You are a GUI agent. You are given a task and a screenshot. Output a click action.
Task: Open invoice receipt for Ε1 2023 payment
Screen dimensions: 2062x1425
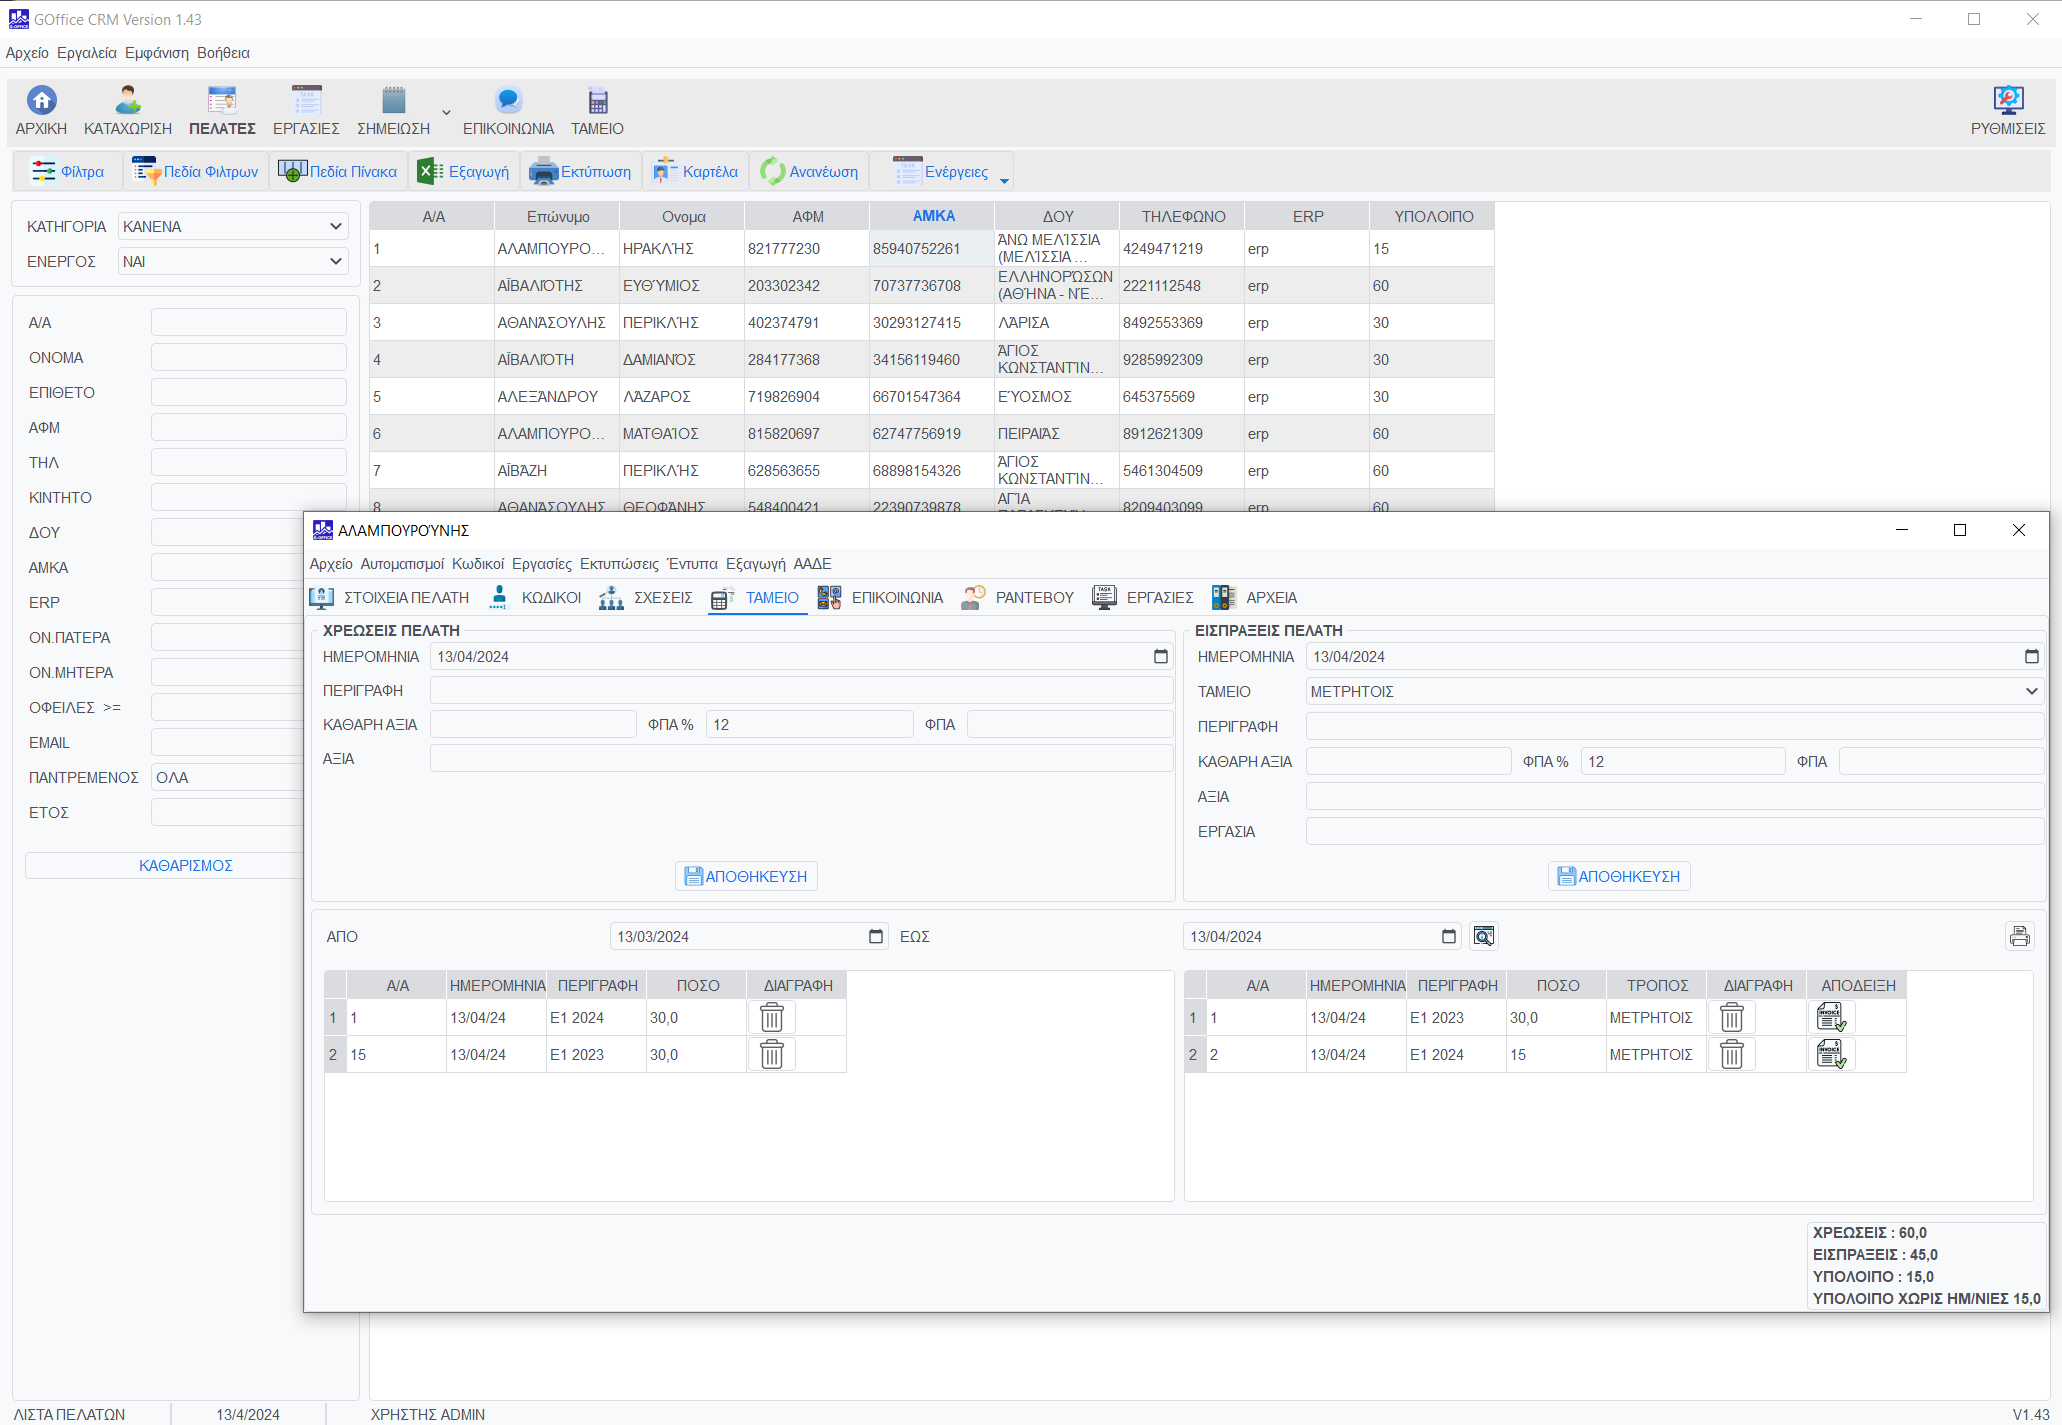point(1831,1017)
